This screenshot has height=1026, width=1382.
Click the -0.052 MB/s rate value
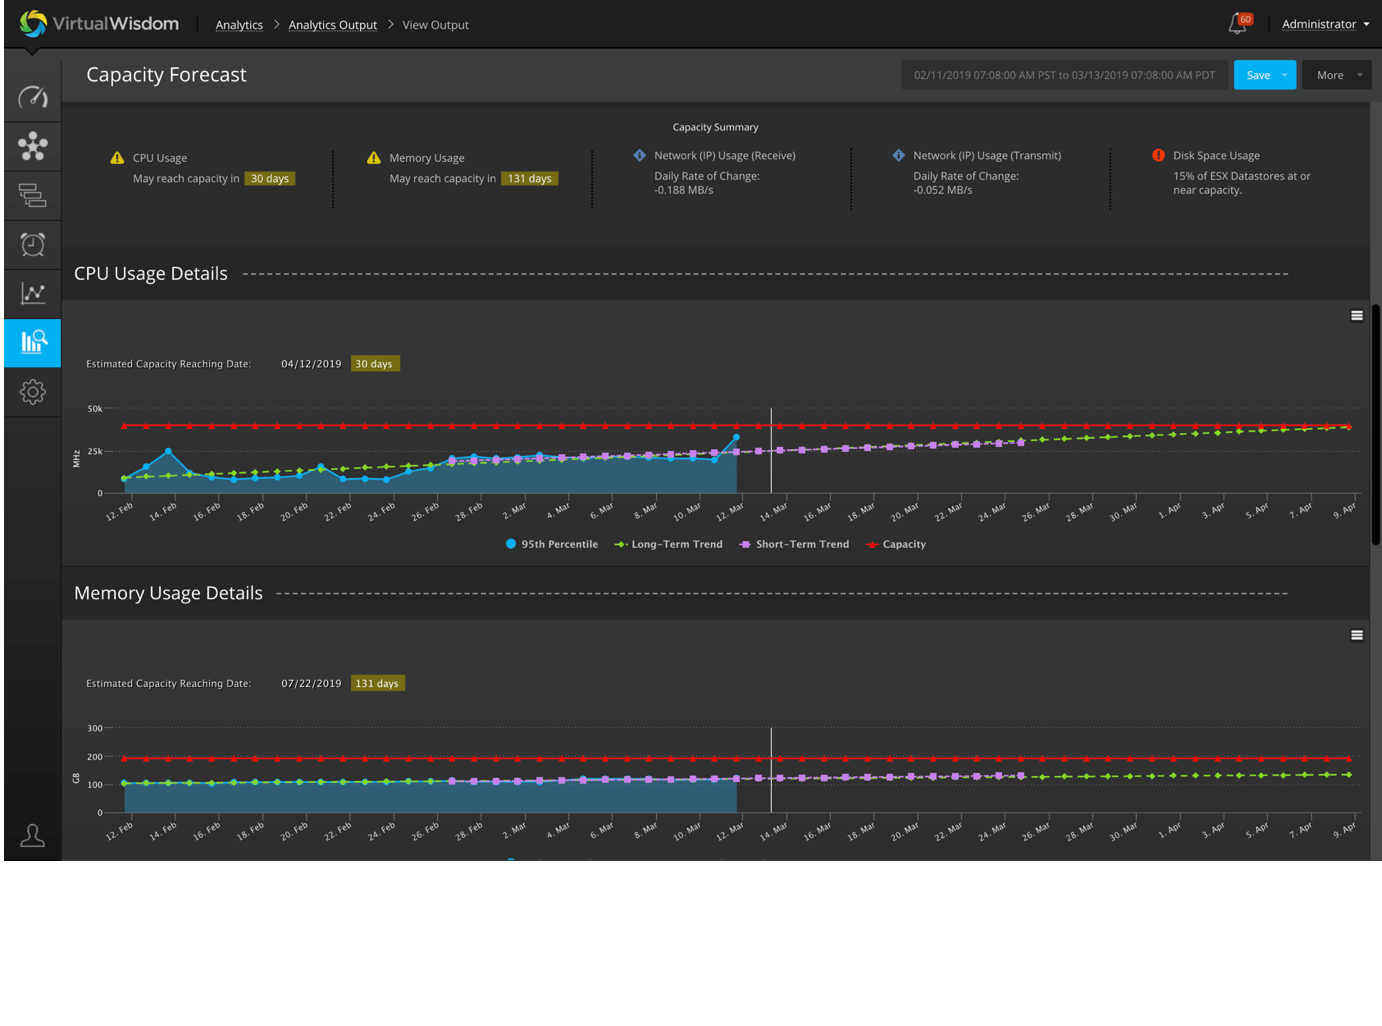[942, 190]
